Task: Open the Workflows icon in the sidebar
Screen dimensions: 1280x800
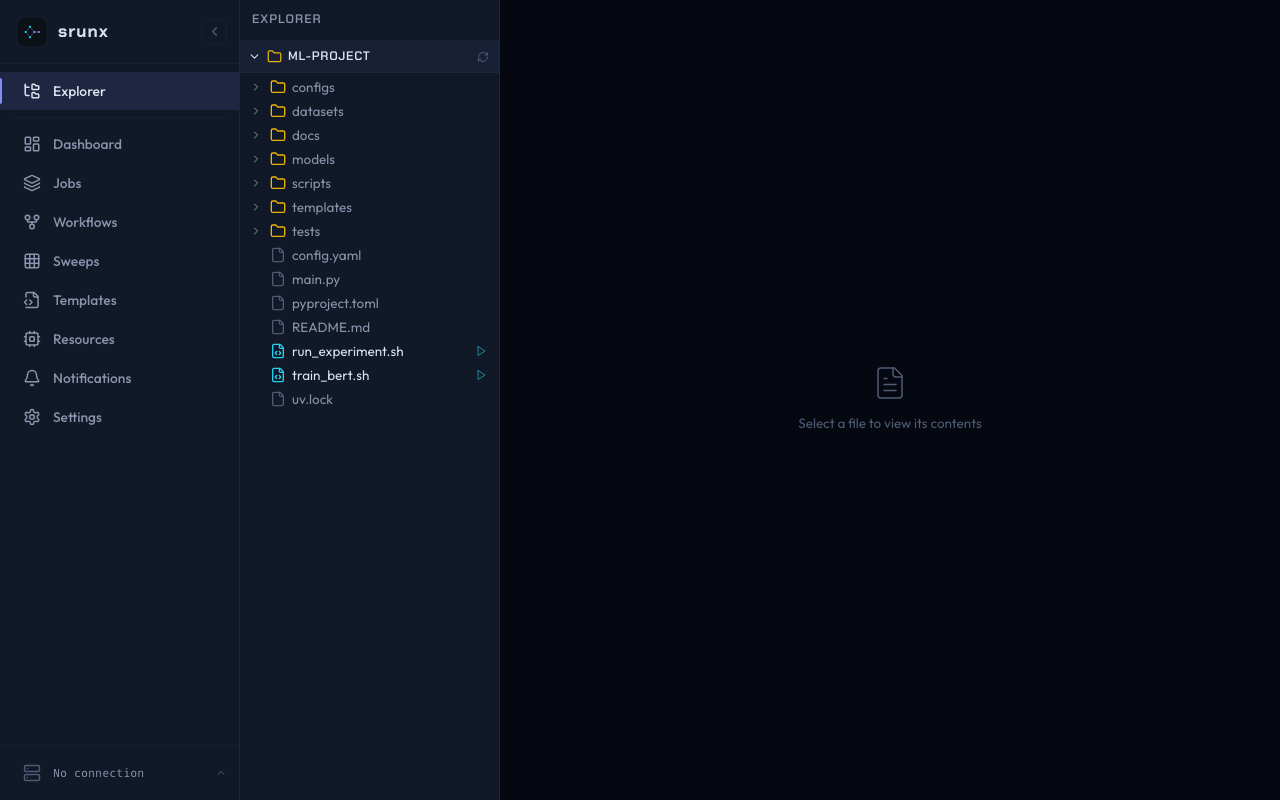Action: coord(32,222)
